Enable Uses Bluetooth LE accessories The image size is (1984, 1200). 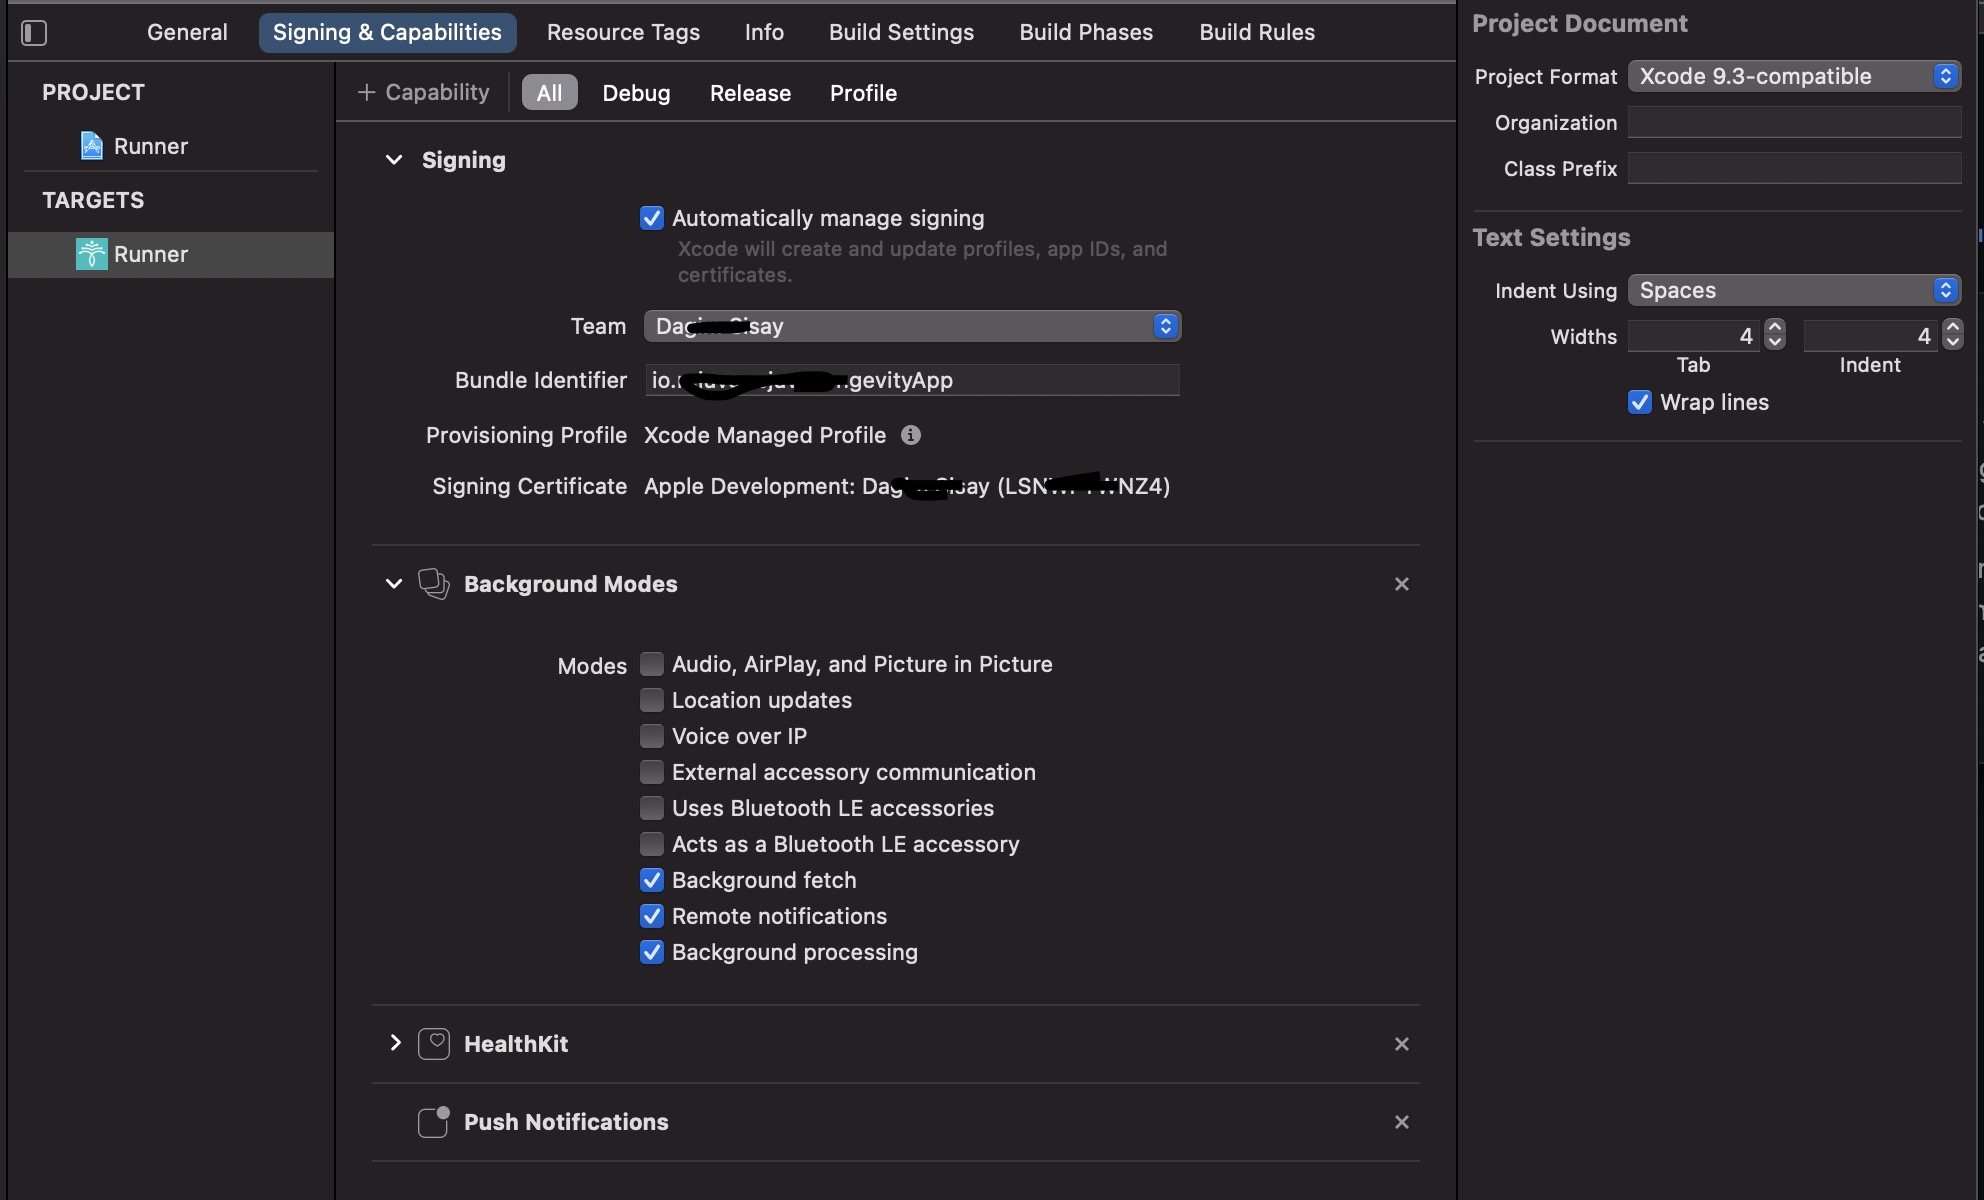[x=652, y=808]
